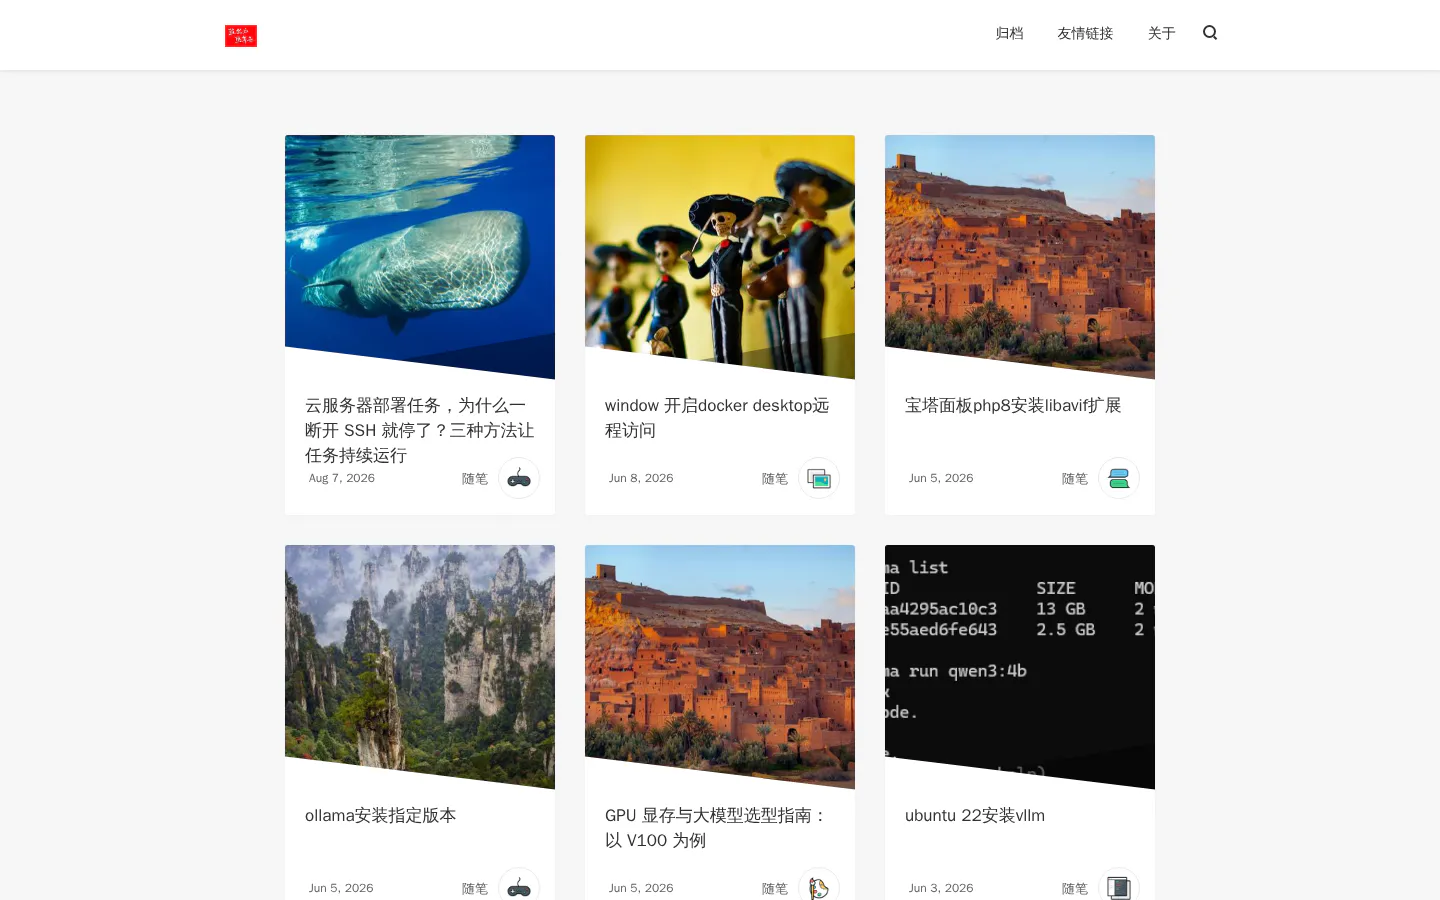1440x900 pixels.
Task: Open the whale underwater thumbnail
Action: [420, 257]
